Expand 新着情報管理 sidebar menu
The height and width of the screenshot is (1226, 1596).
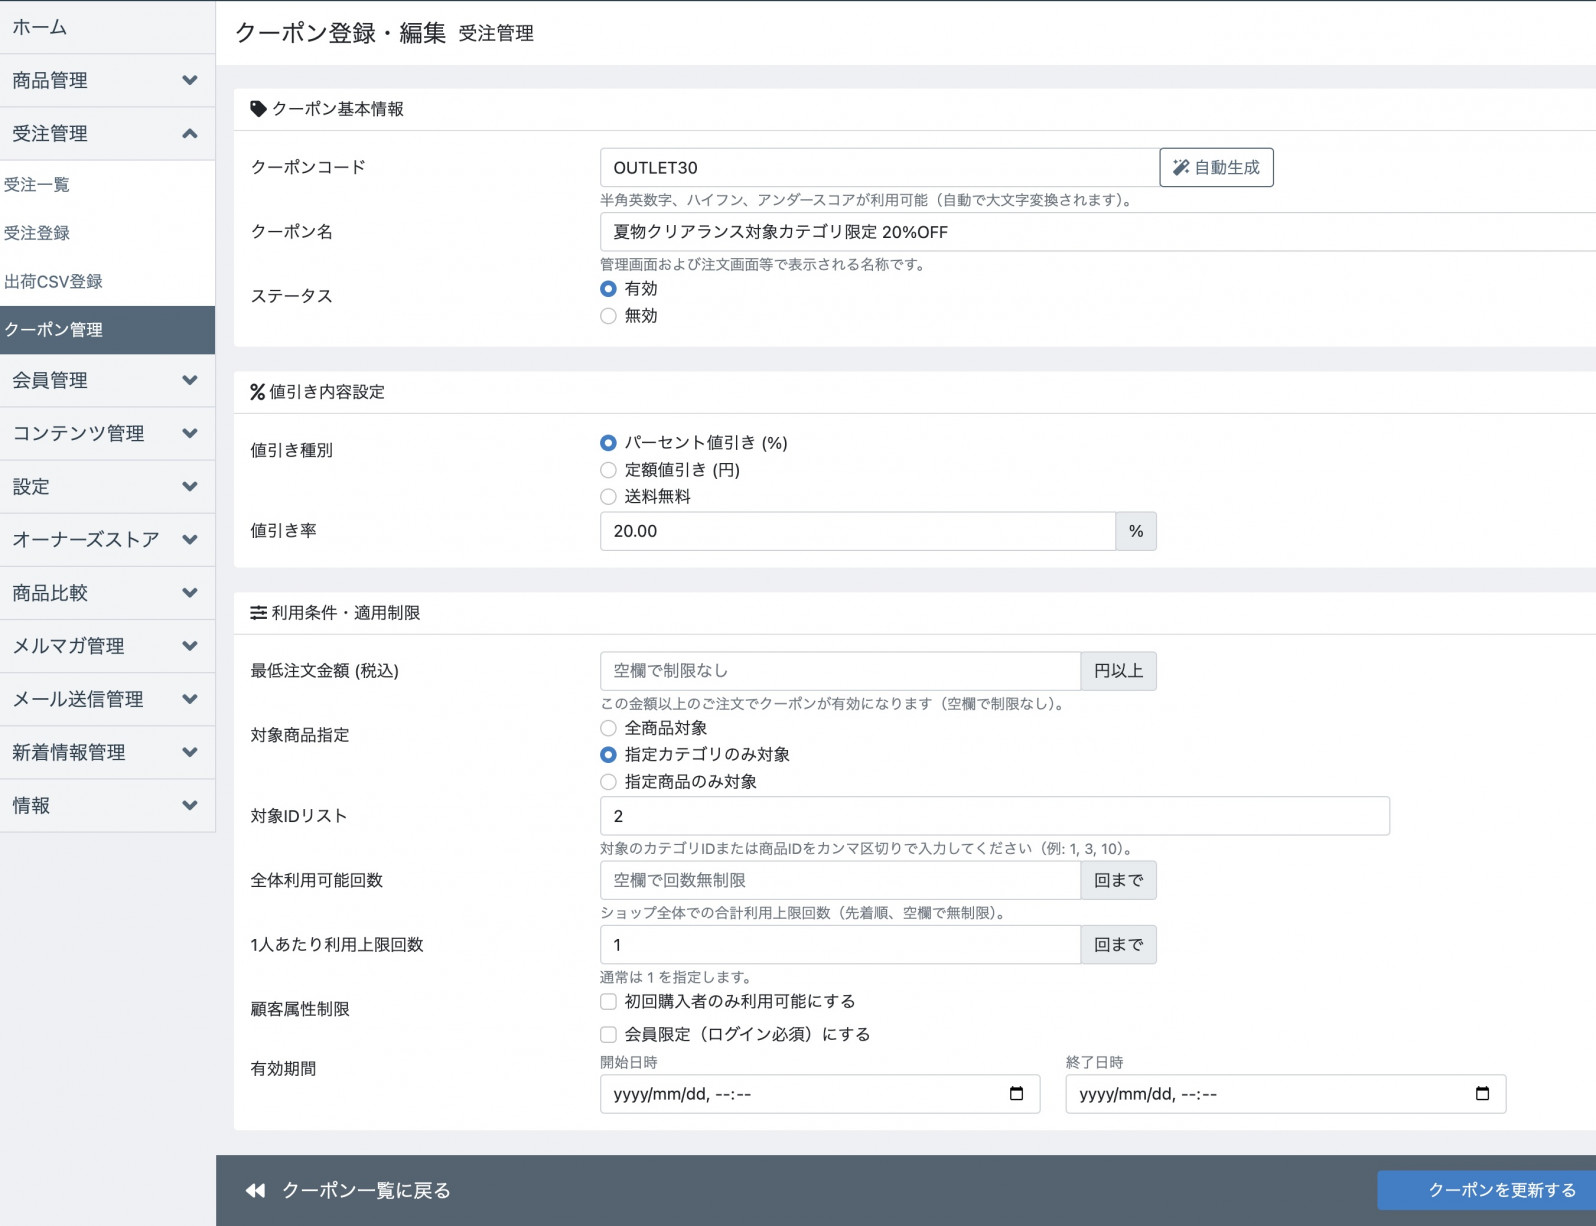point(107,751)
